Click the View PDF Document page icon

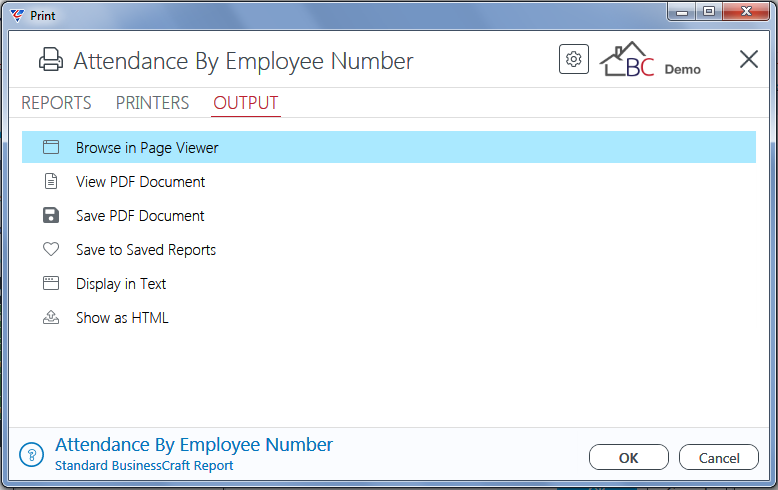coord(51,181)
